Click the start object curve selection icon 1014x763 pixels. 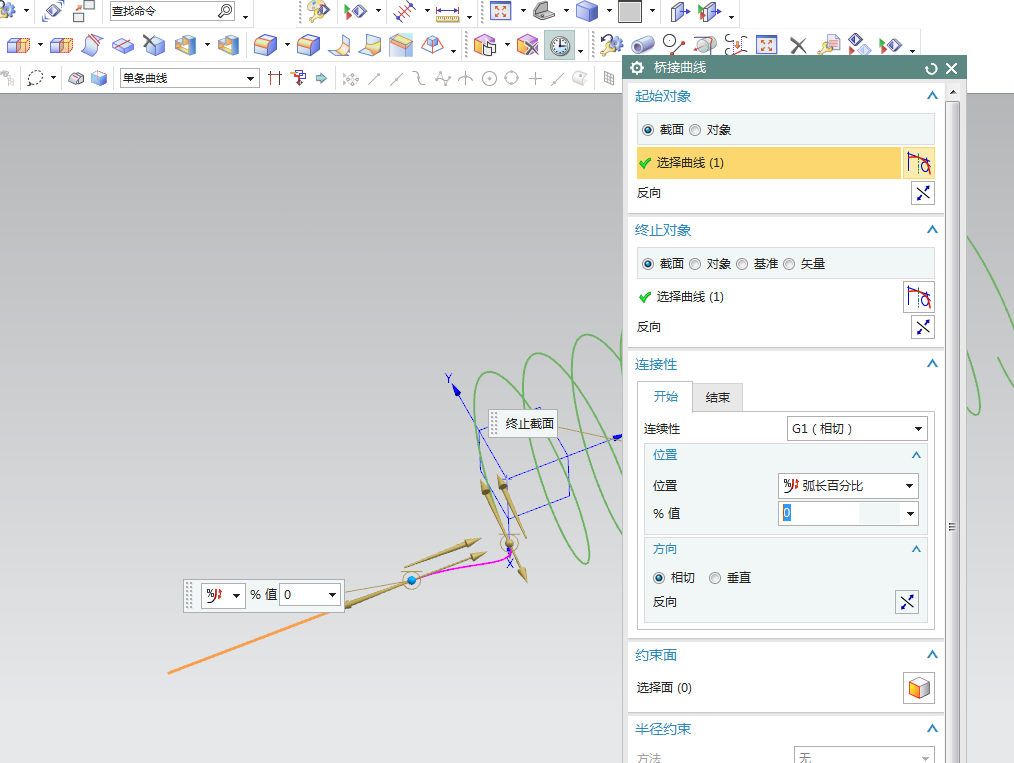[918, 163]
